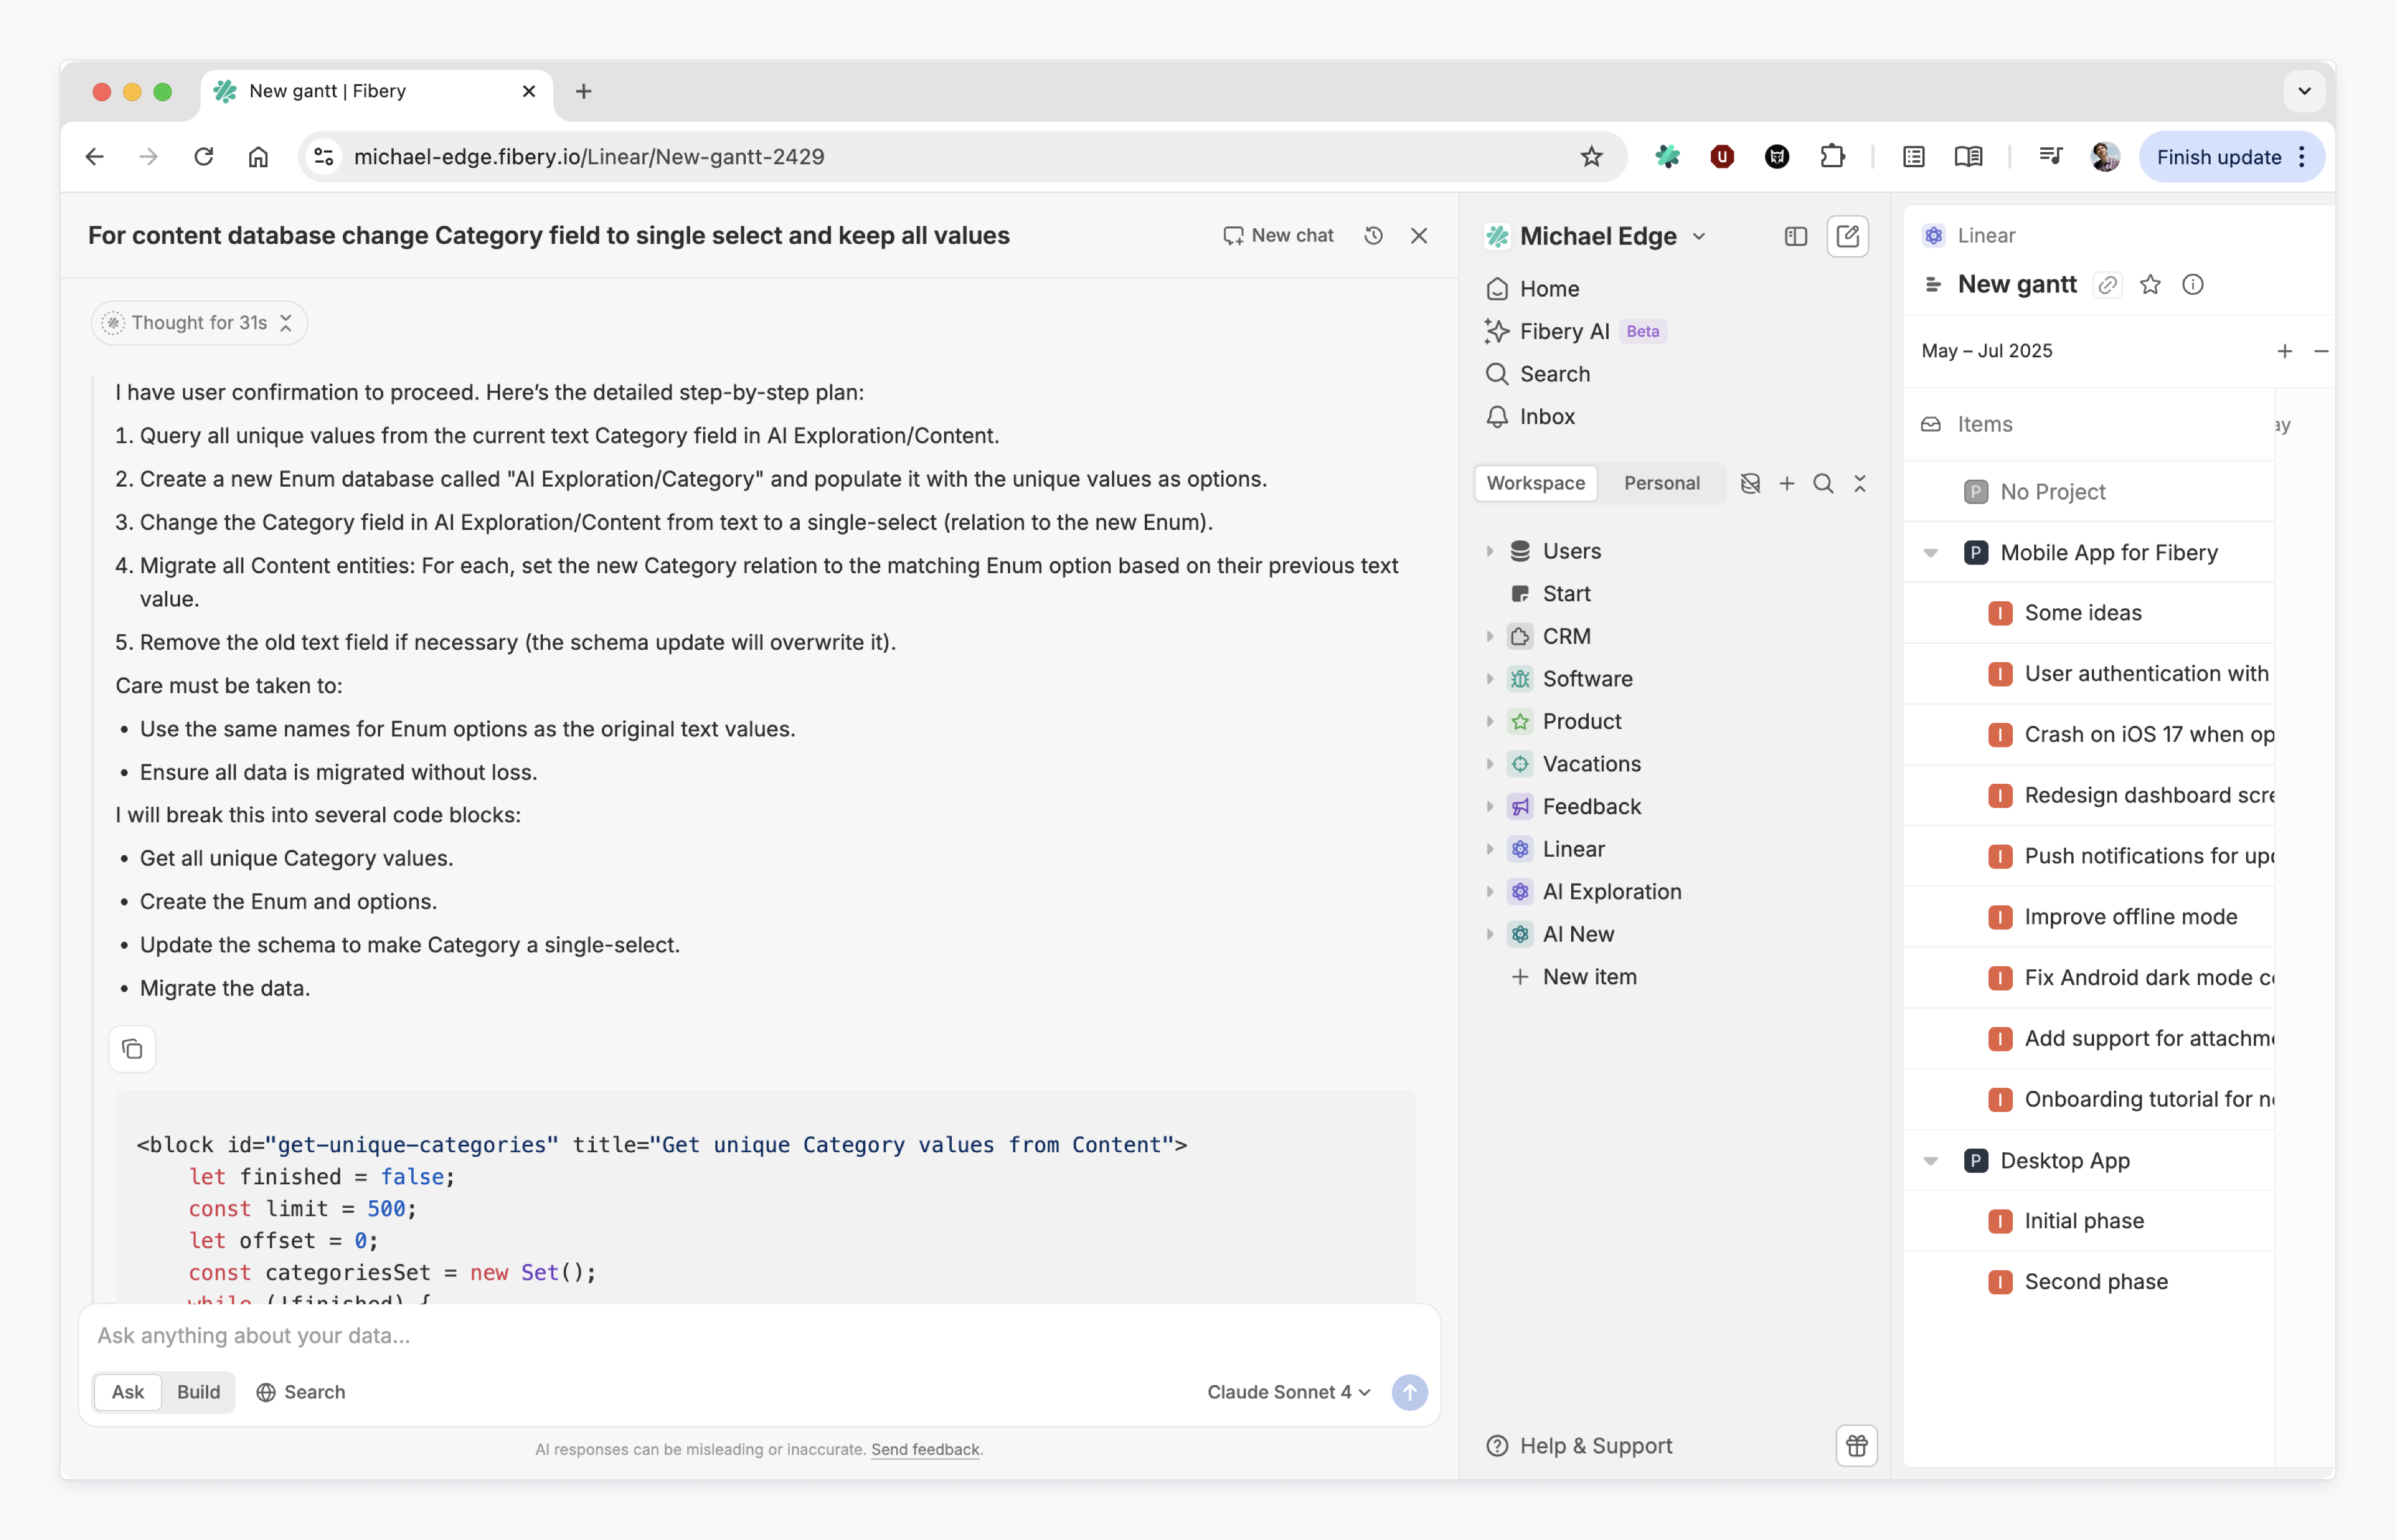Go back in browser history
This screenshot has height=1540, width=2396.
pos(95,157)
